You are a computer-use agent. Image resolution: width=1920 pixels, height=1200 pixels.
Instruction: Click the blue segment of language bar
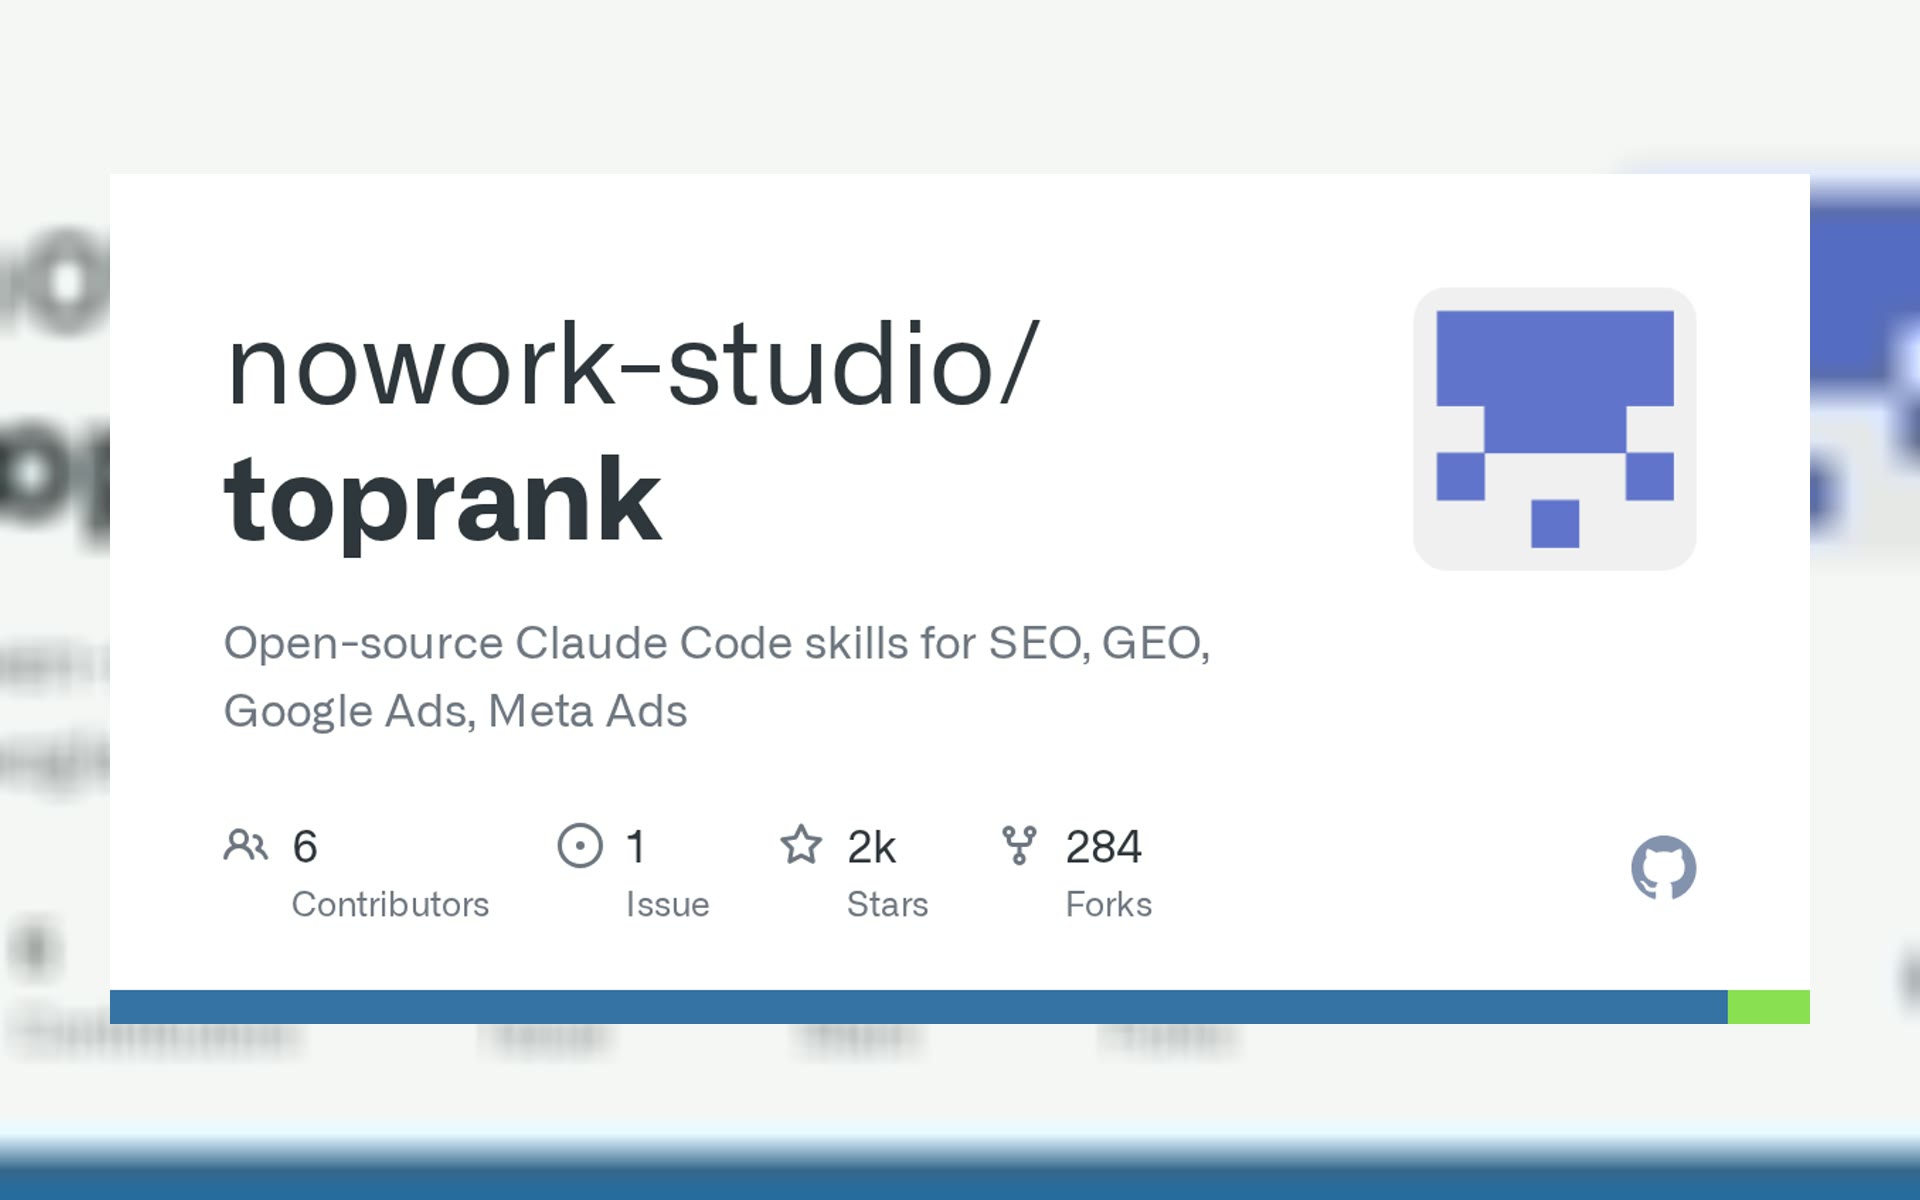point(918,1007)
